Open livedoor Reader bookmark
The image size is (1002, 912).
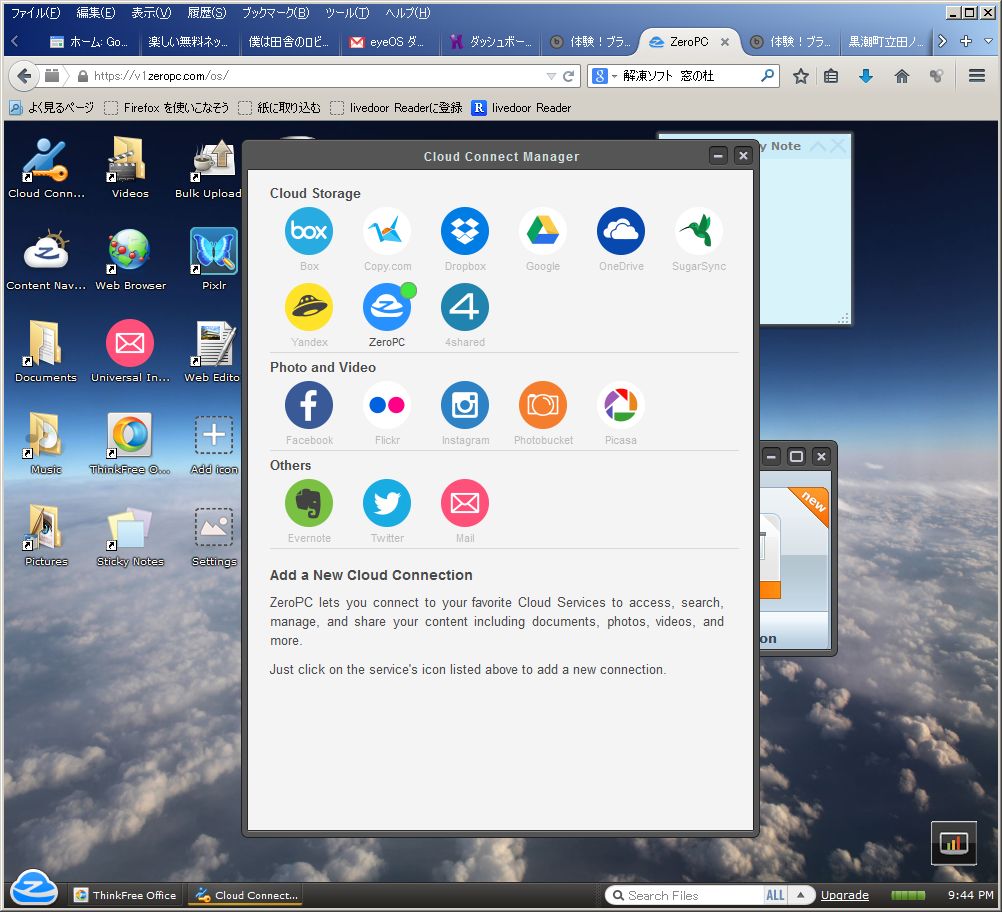tap(521, 107)
